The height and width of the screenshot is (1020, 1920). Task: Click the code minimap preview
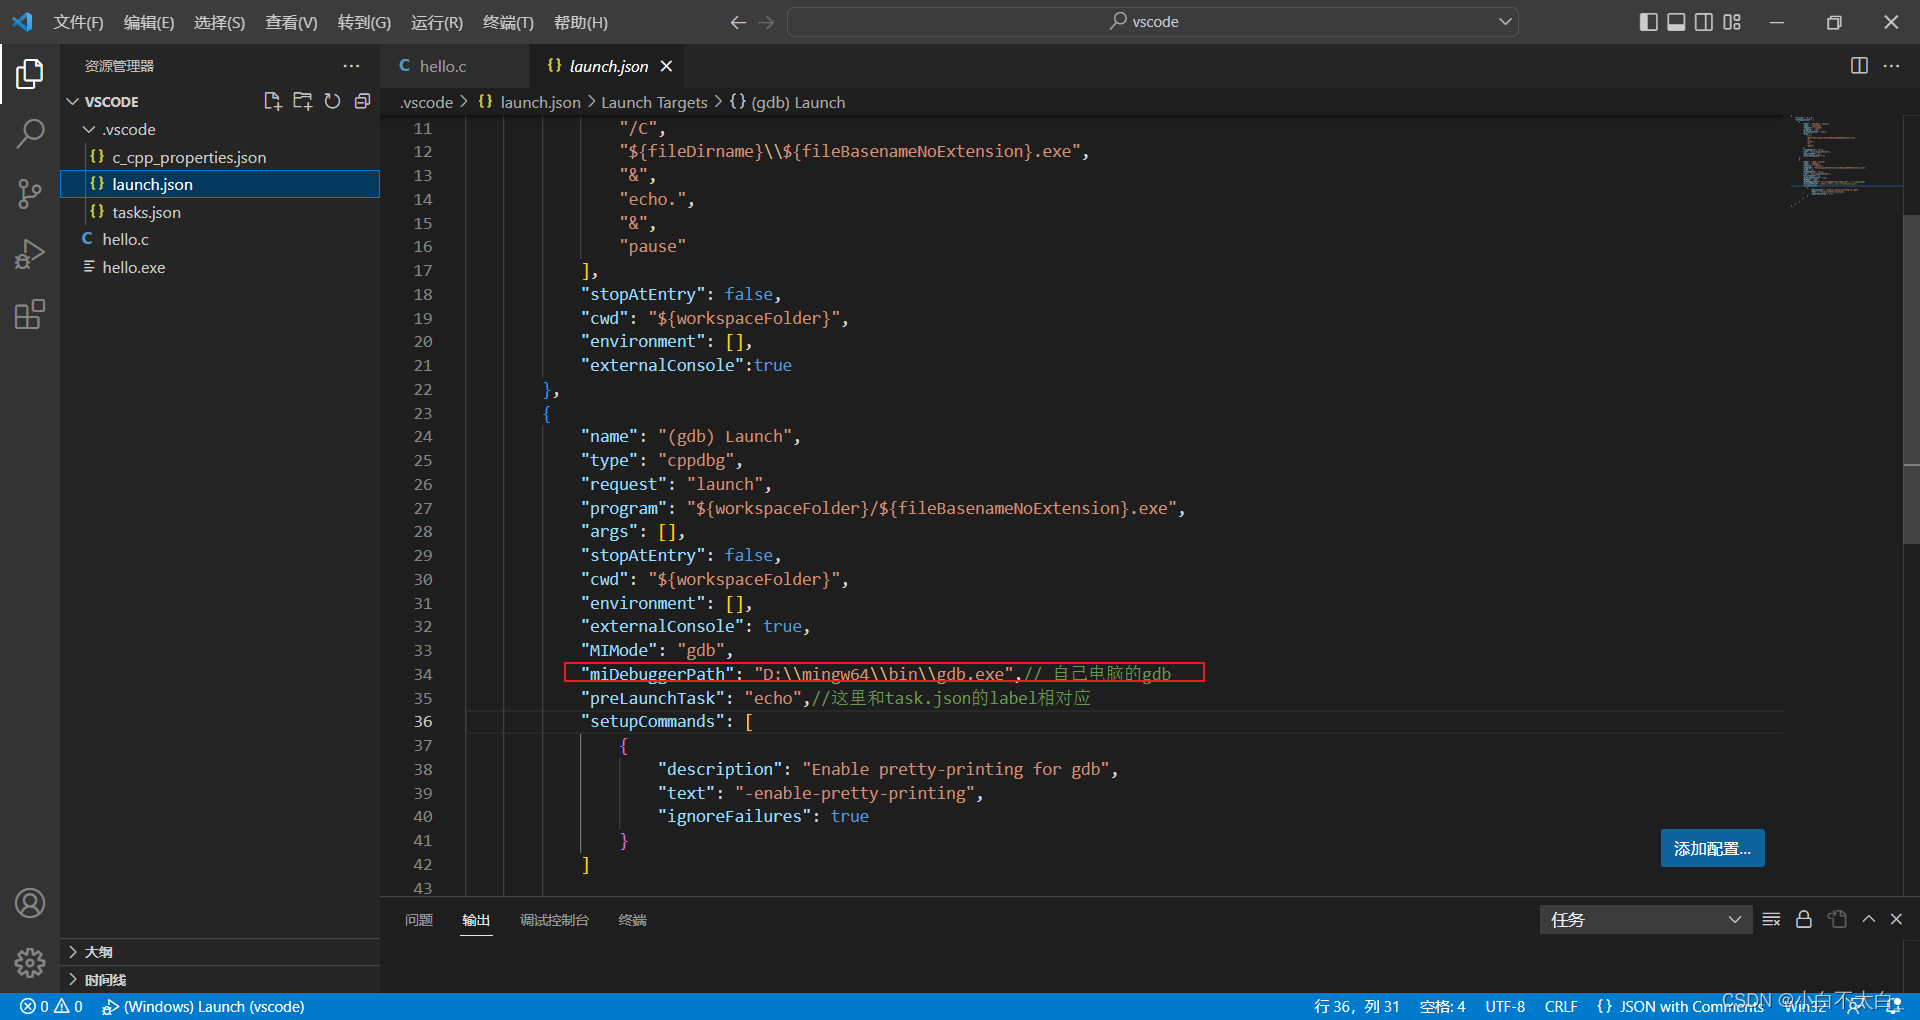tap(1845, 160)
